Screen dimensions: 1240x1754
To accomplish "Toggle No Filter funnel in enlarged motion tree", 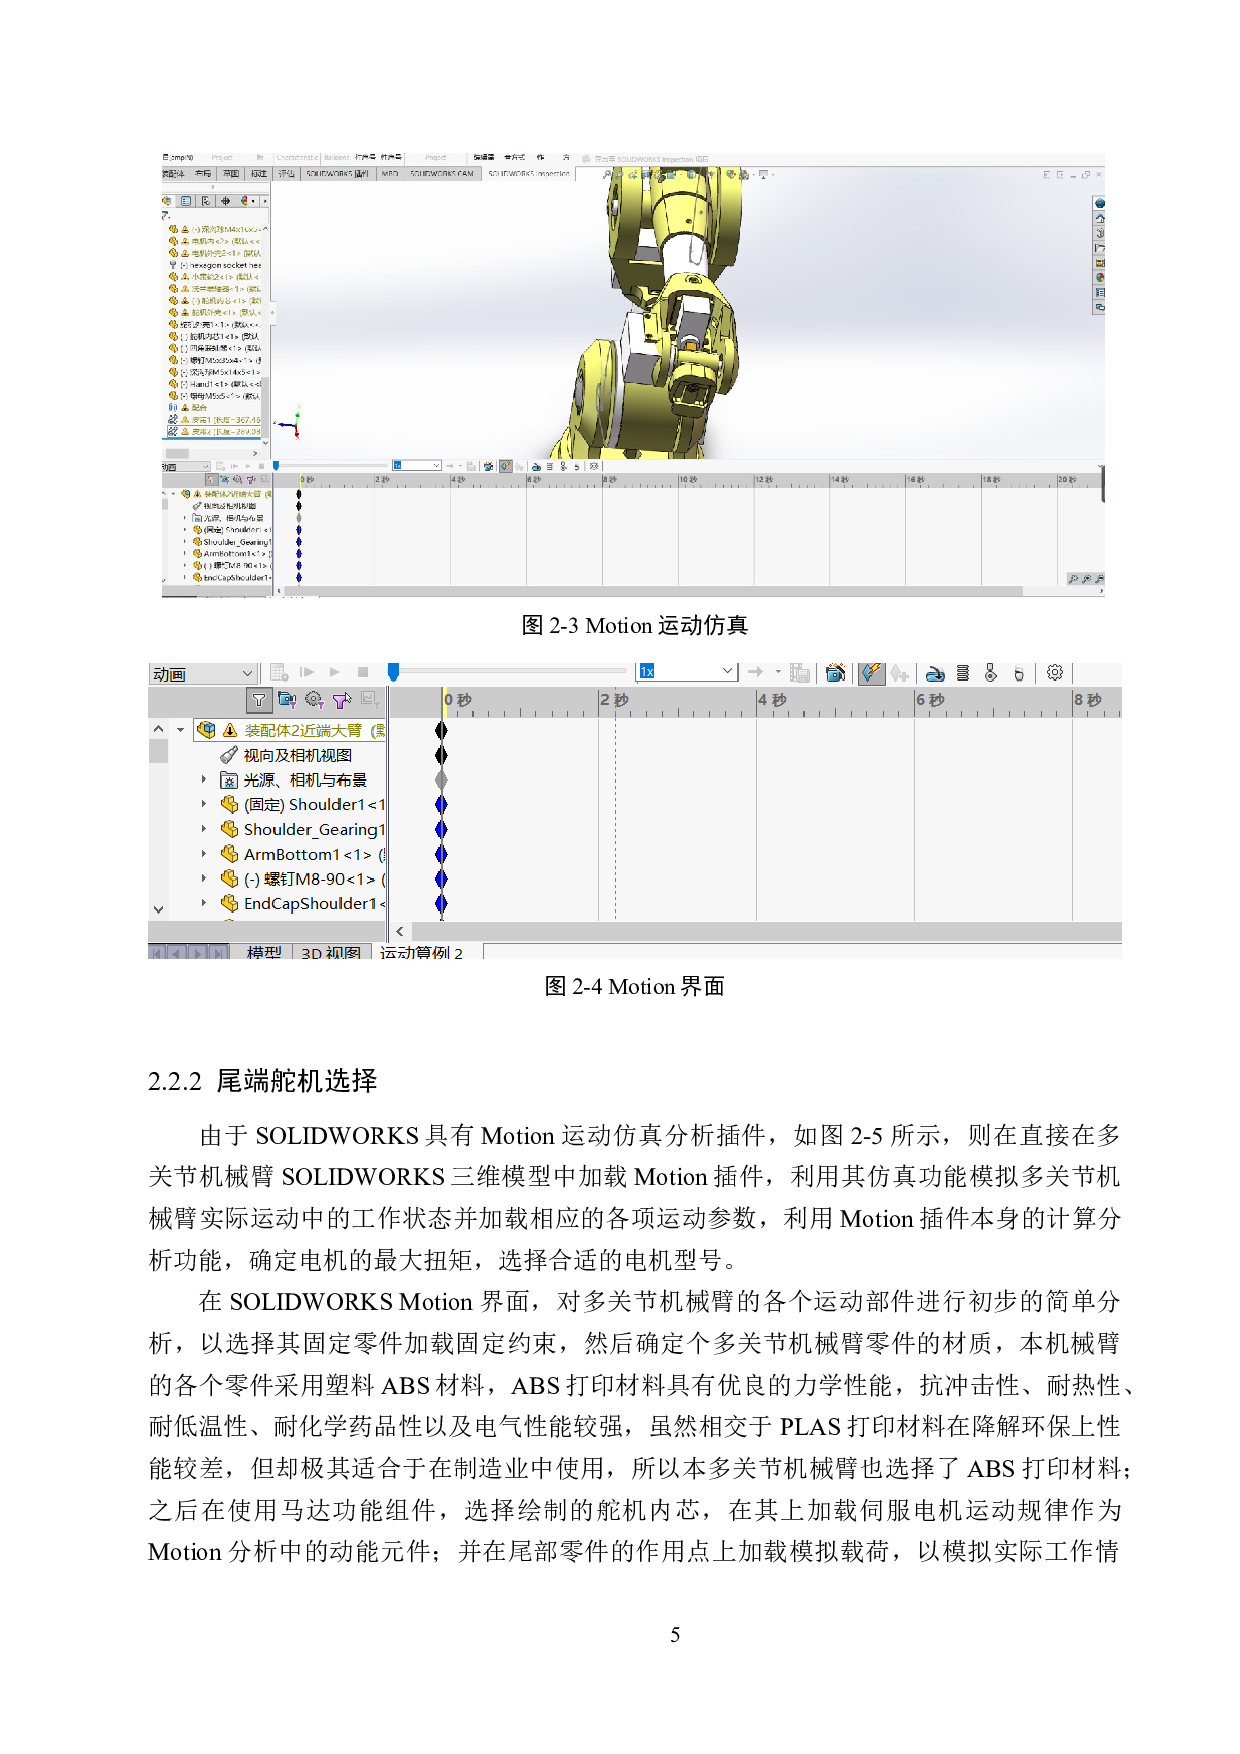I will (259, 700).
